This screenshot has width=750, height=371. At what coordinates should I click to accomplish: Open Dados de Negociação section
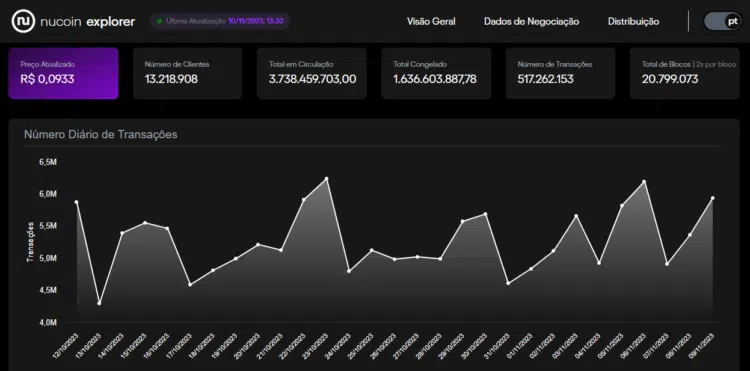(x=531, y=22)
